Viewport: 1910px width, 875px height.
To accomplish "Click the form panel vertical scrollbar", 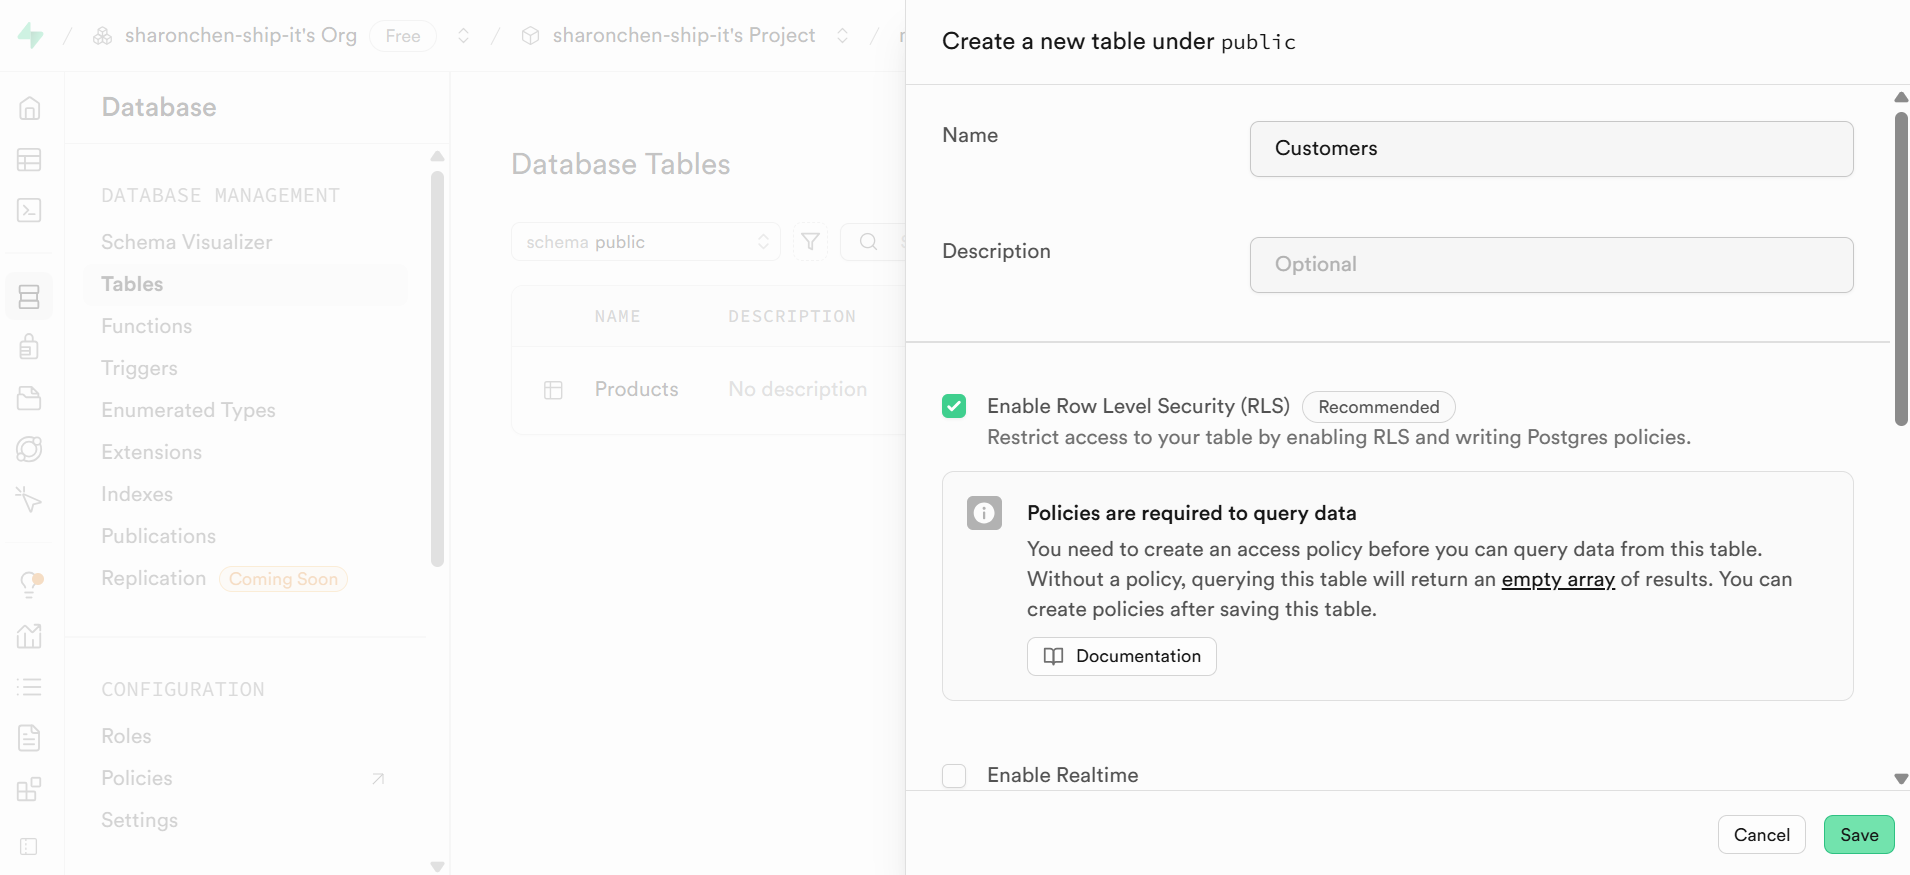I will [x=1900, y=270].
